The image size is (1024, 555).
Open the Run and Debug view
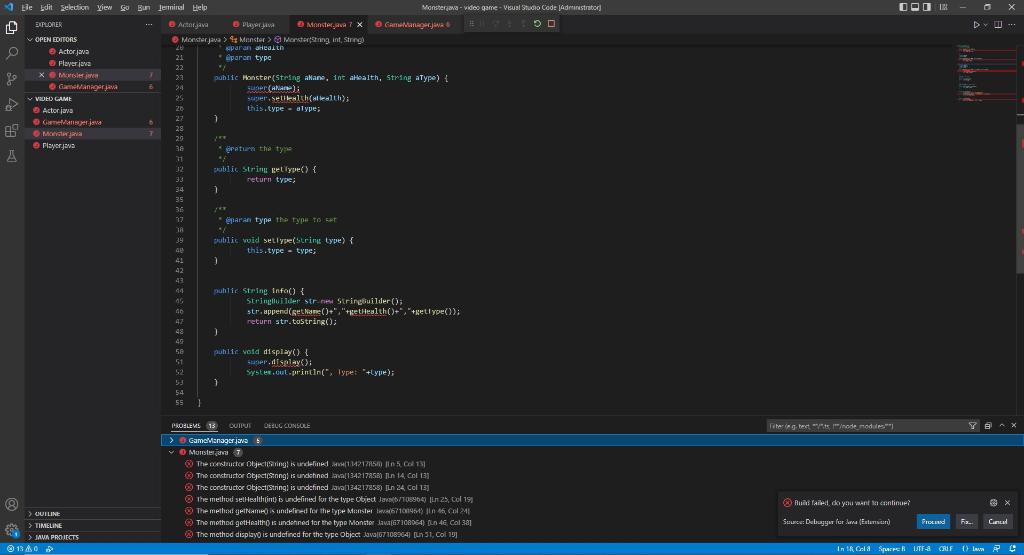coord(12,104)
